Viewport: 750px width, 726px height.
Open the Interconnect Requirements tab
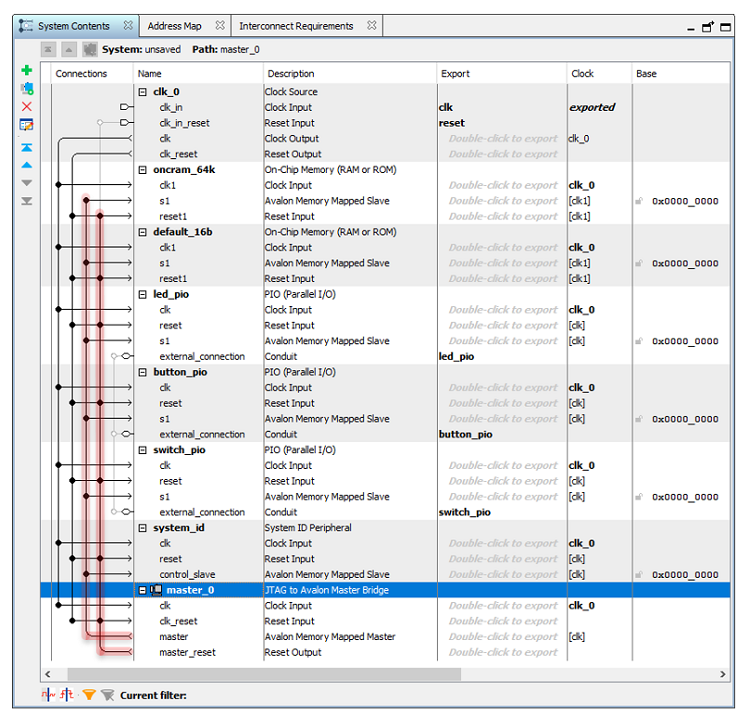pos(296,26)
